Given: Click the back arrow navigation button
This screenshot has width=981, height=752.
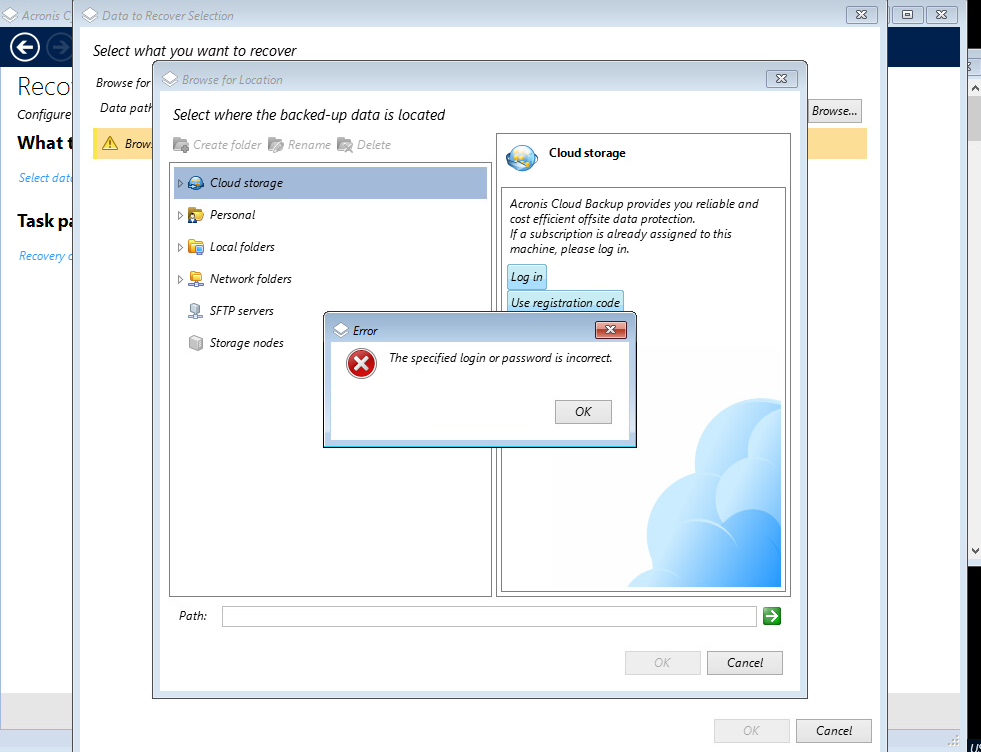Looking at the screenshot, I should click(x=25, y=46).
